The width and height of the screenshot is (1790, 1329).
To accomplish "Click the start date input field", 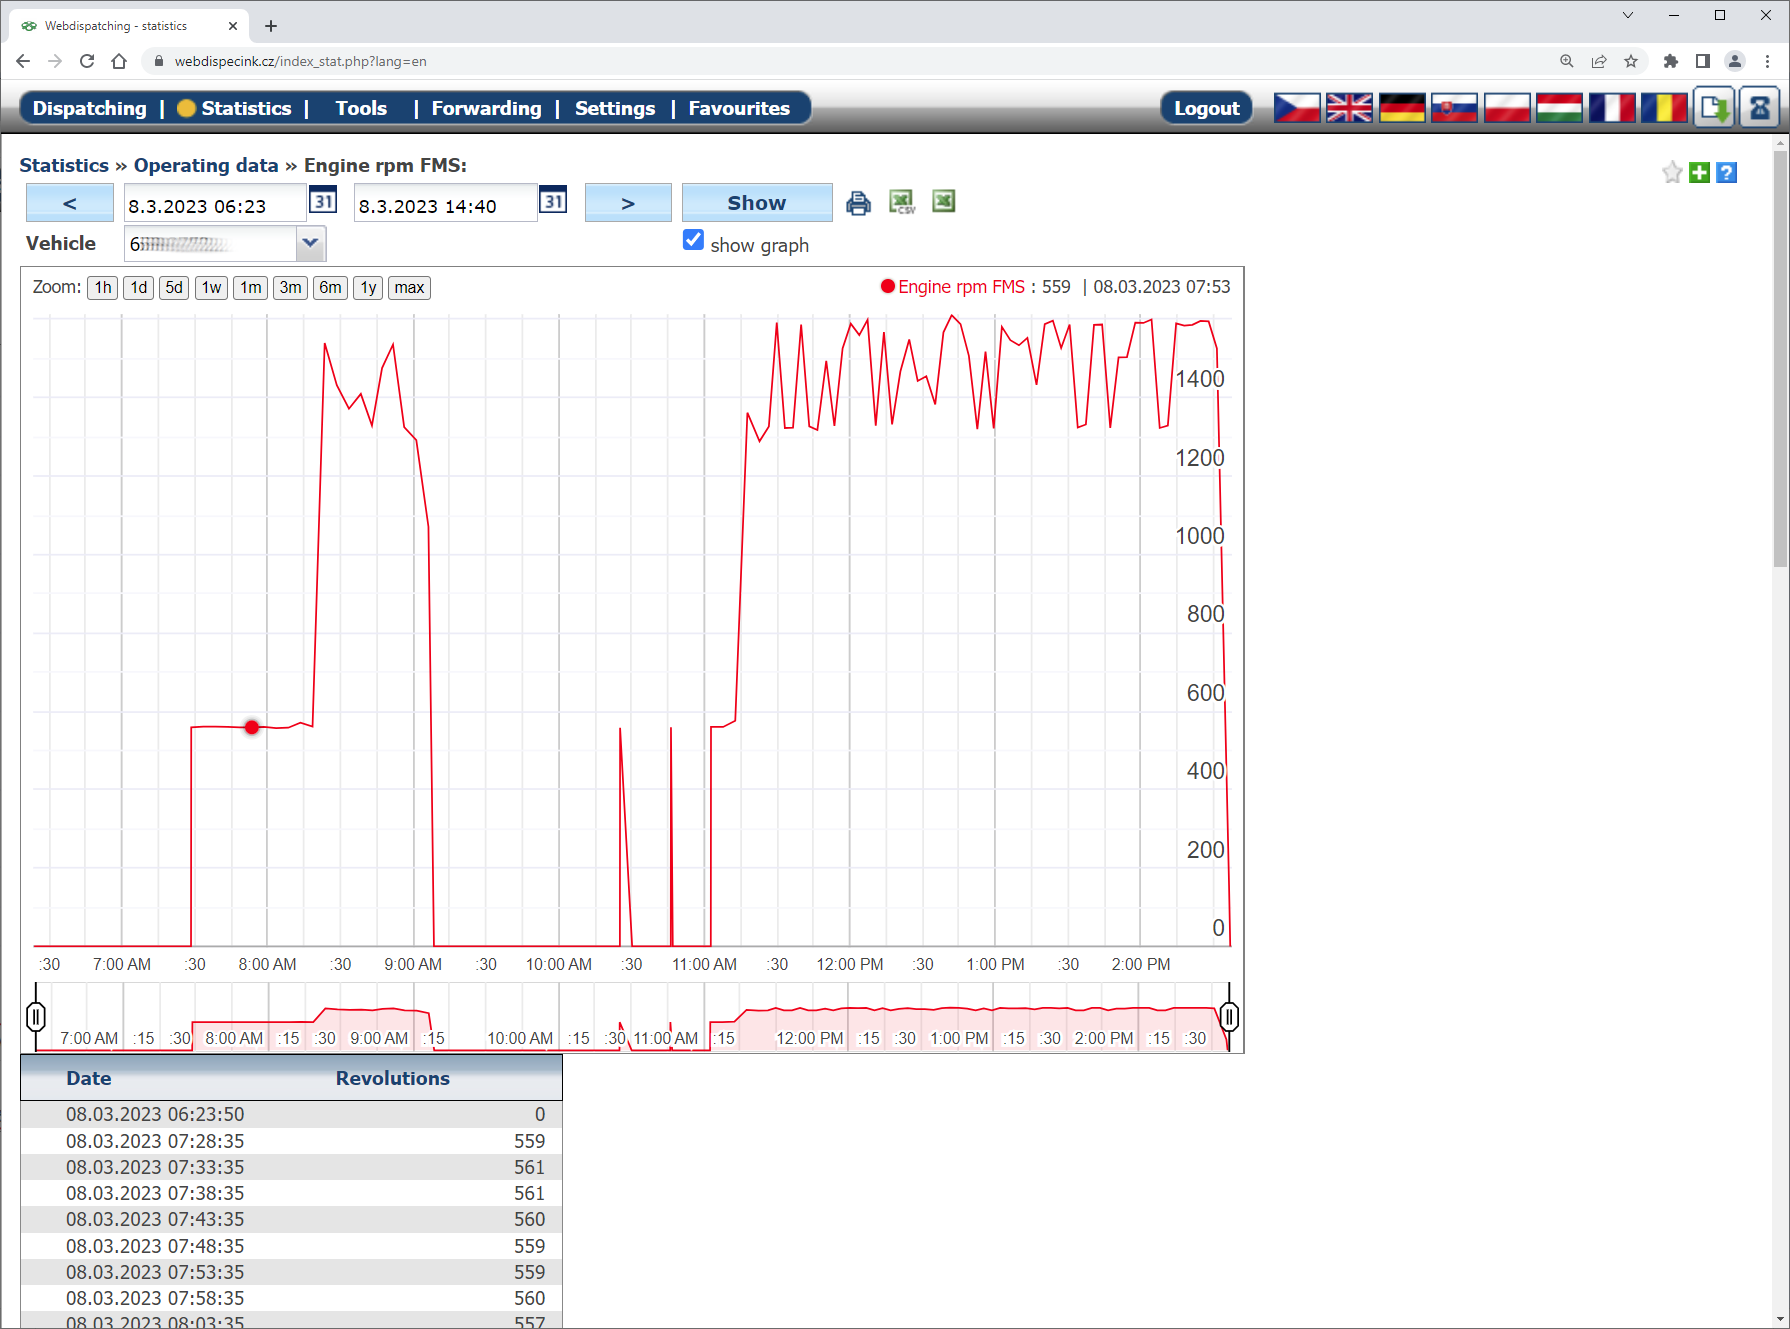I will point(214,206).
